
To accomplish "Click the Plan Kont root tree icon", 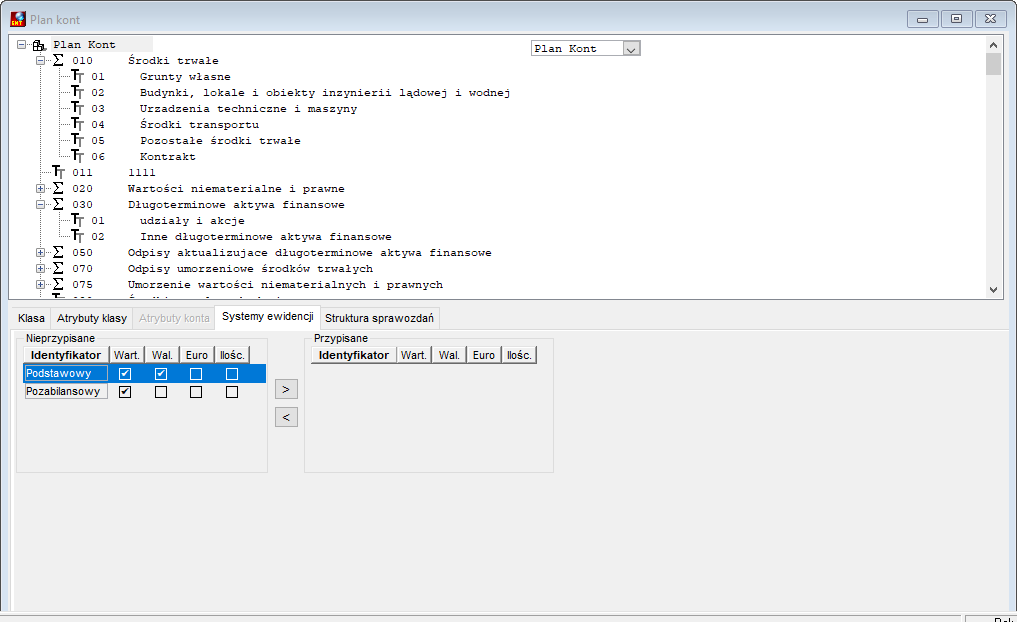I will click(39, 45).
